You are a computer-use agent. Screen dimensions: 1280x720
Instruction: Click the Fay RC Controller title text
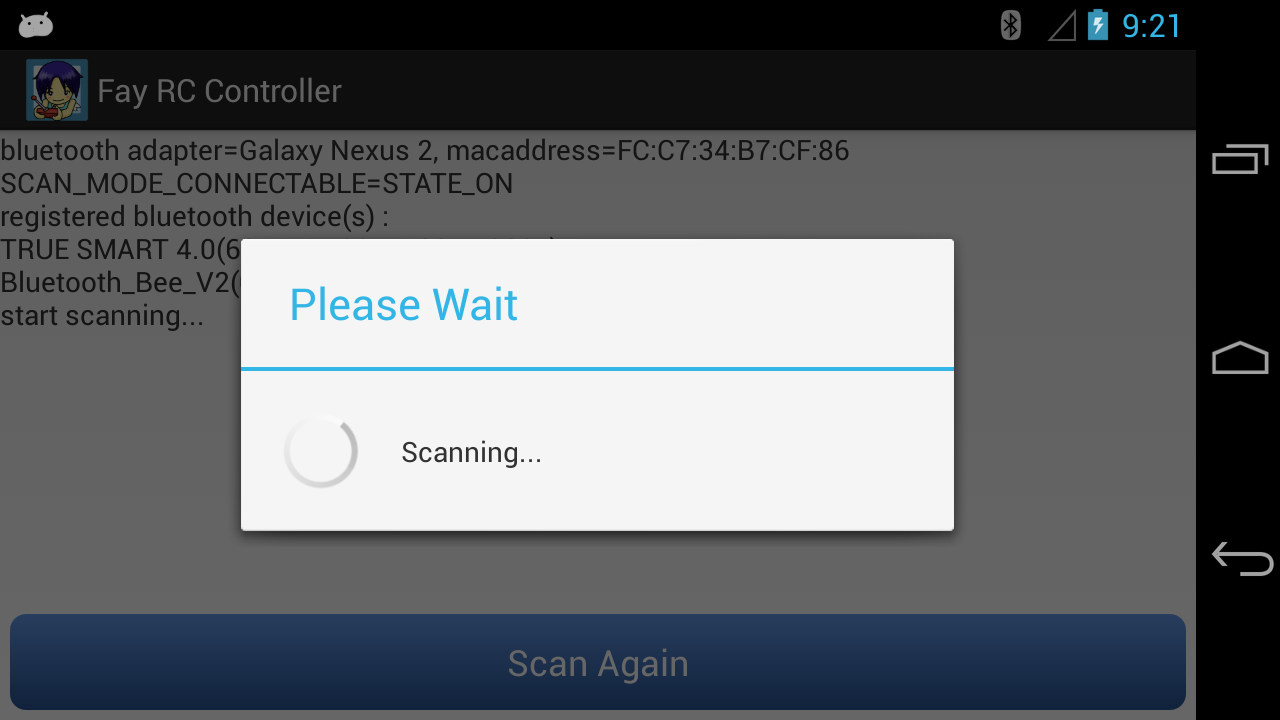(219, 91)
